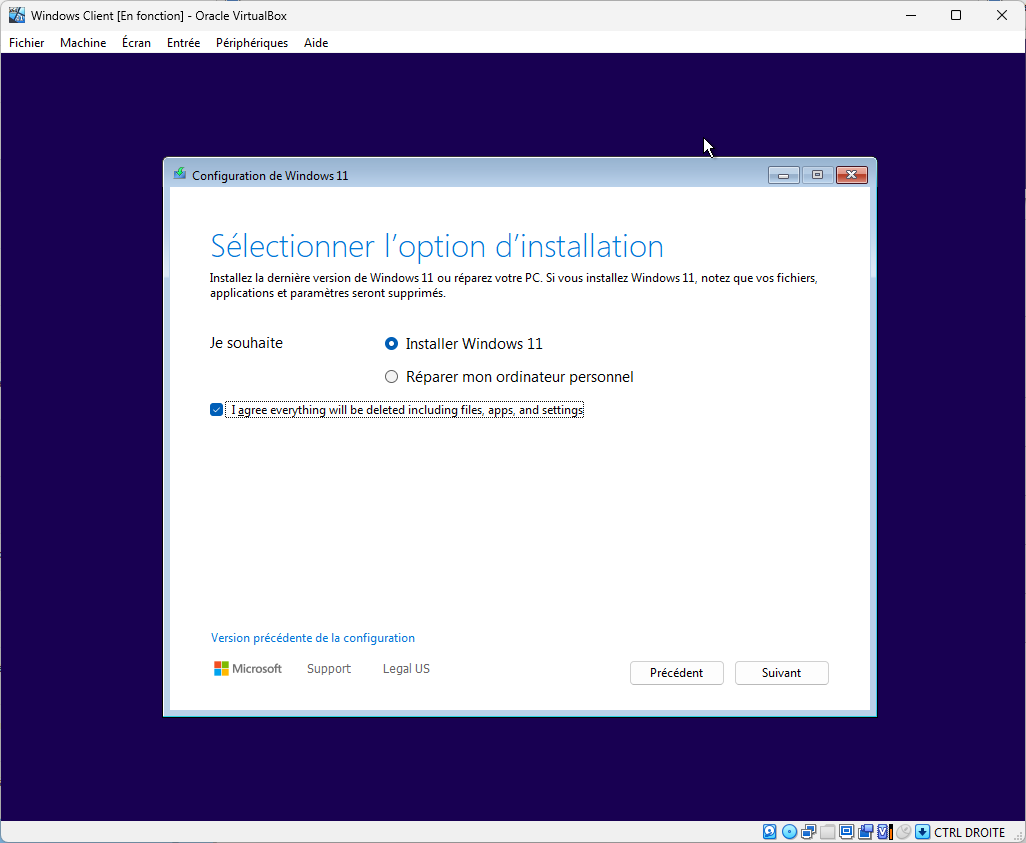1026x843 pixels.
Task: Open the Legal US link
Action: pyautogui.click(x=406, y=668)
